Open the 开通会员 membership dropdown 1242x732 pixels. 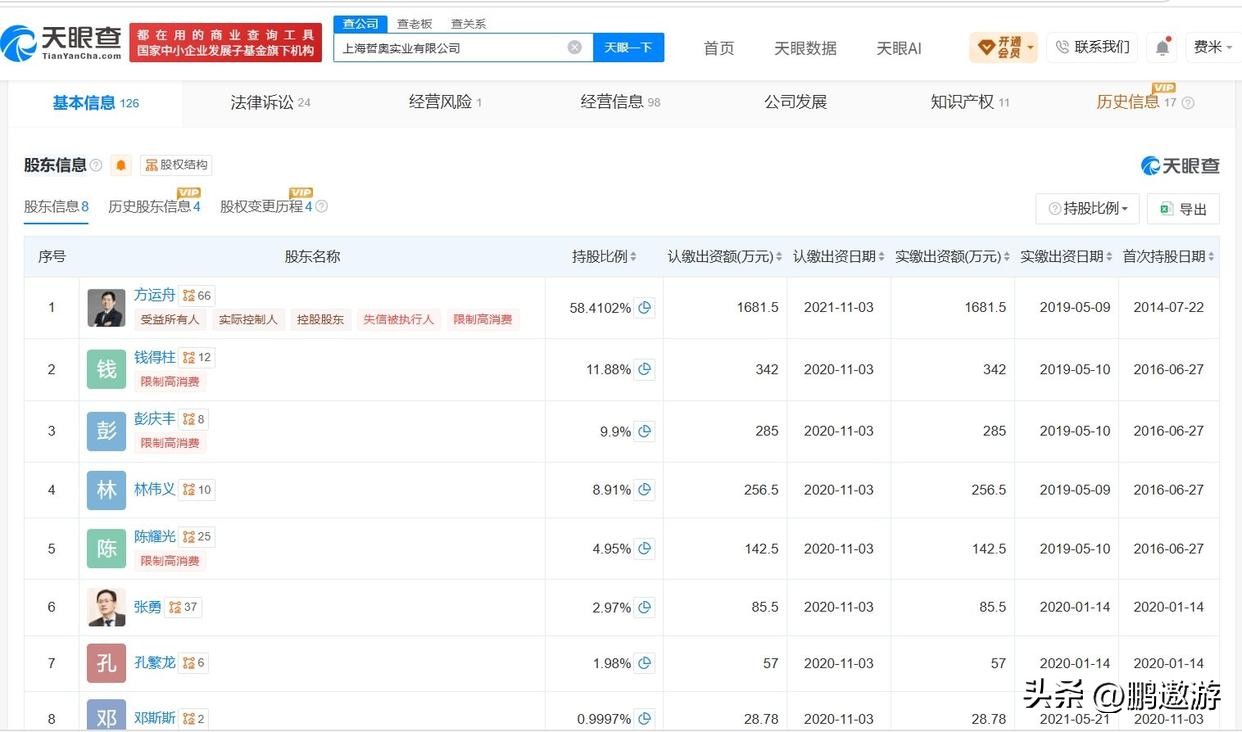1004,47
